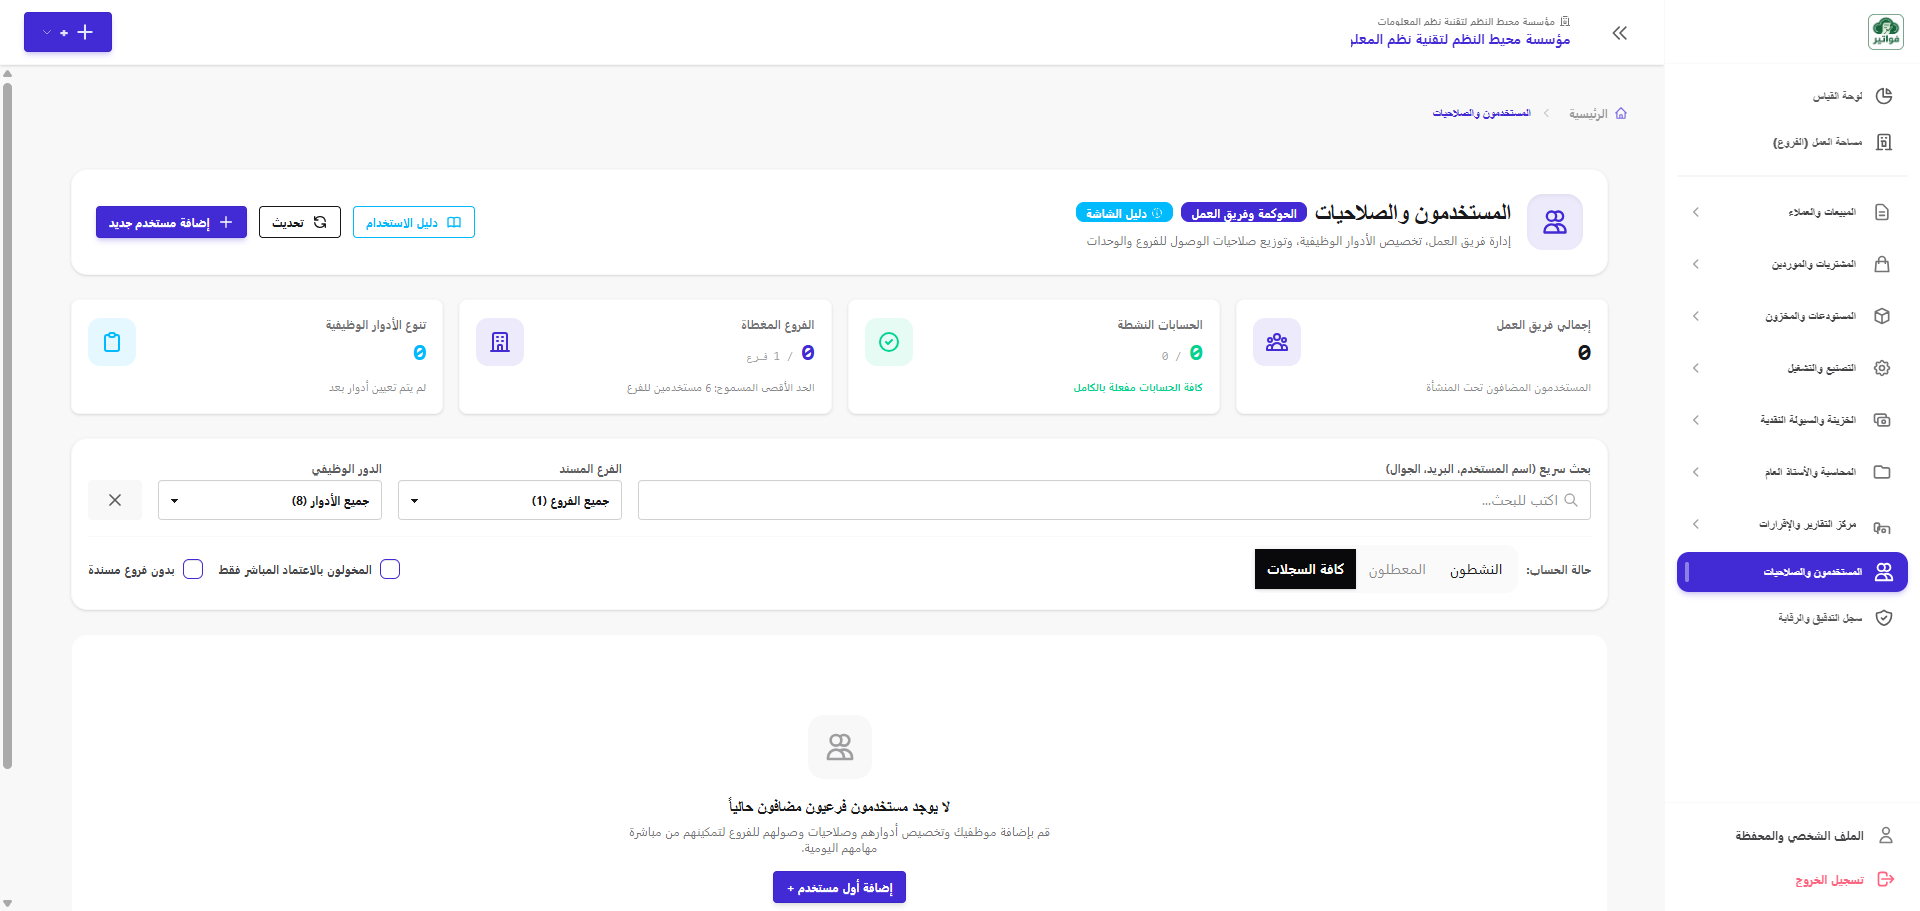Select المعطلون status tab
Viewport: 1920px width, 911px height.
point(1397,569)
